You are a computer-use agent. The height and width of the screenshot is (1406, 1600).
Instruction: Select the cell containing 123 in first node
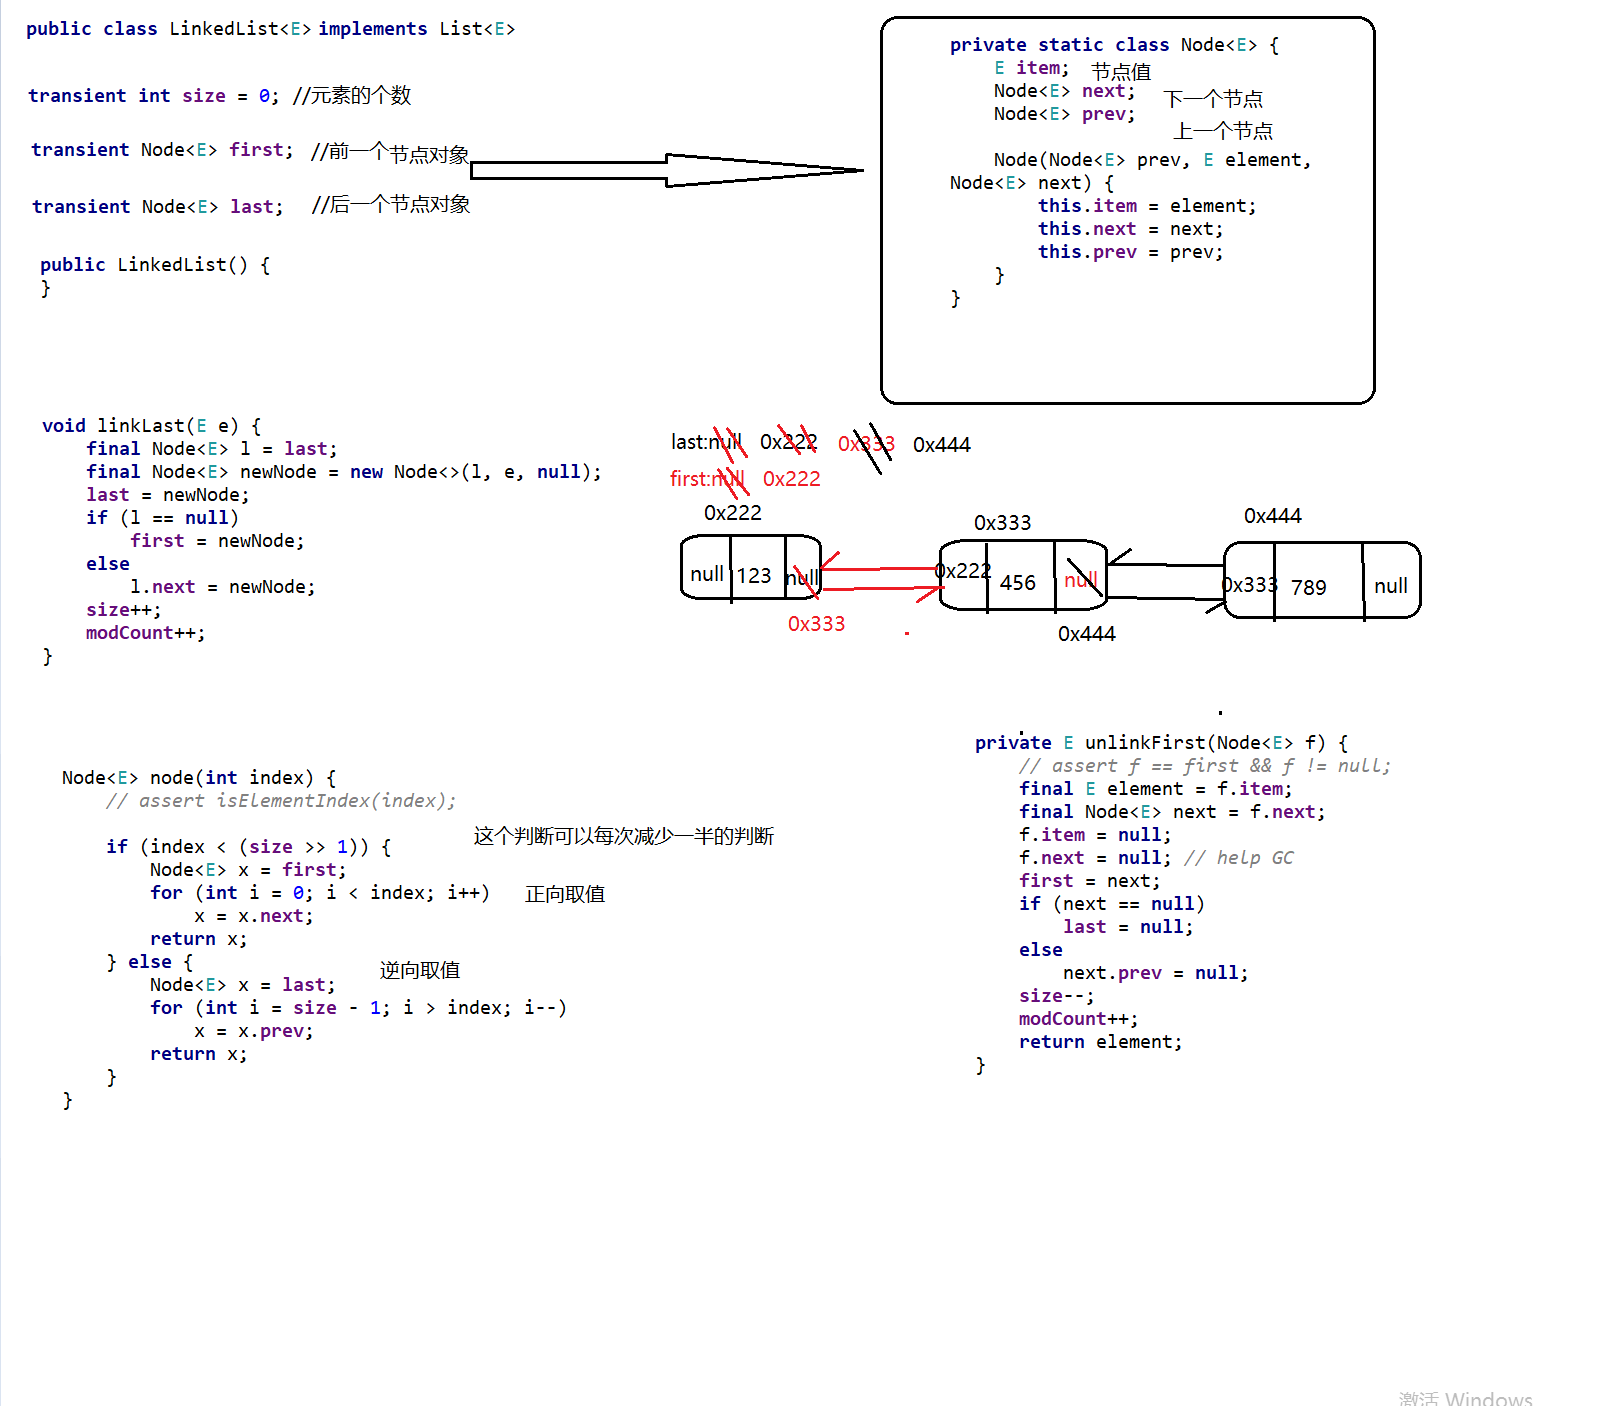758,569
